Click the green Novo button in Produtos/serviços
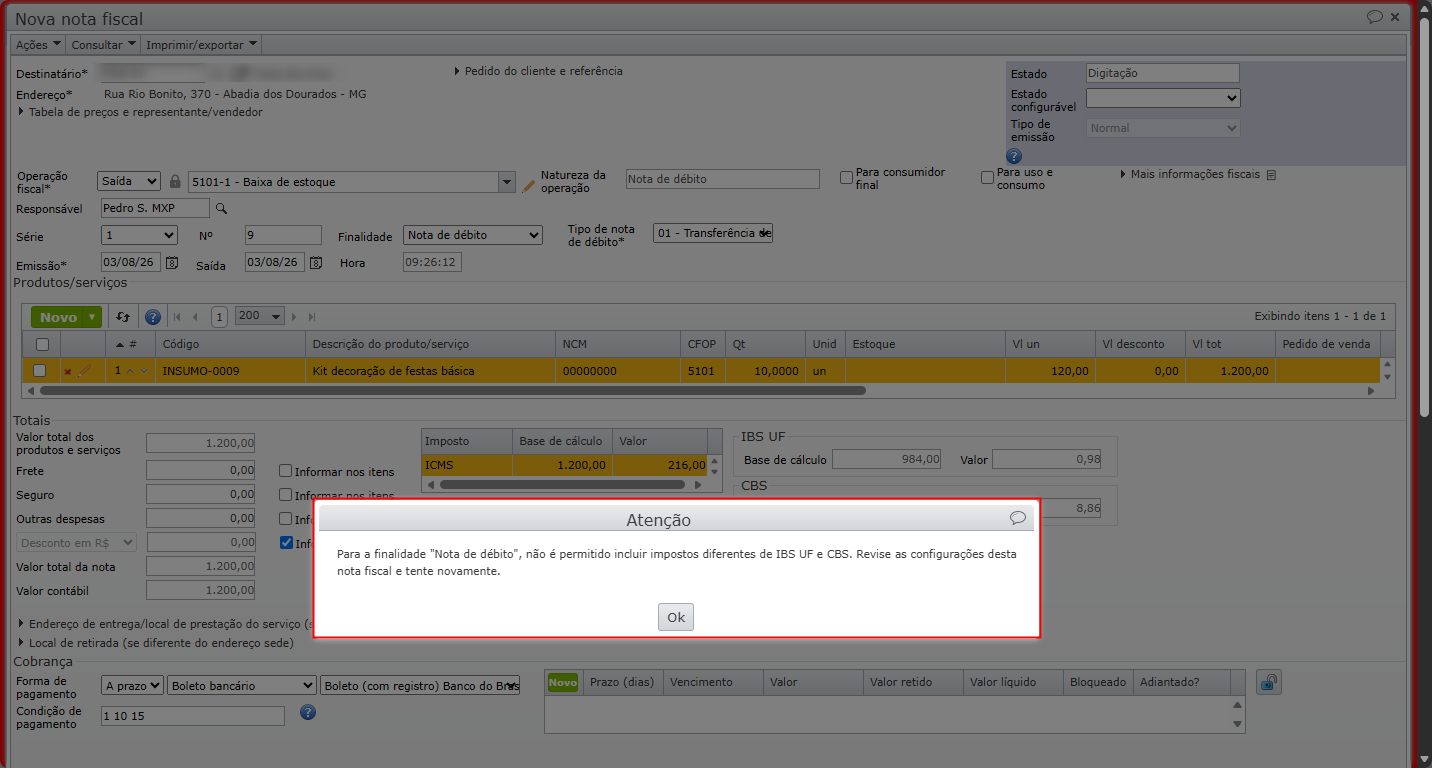The width and height of the screenshot is (1432, 768). tap(58, 317)
